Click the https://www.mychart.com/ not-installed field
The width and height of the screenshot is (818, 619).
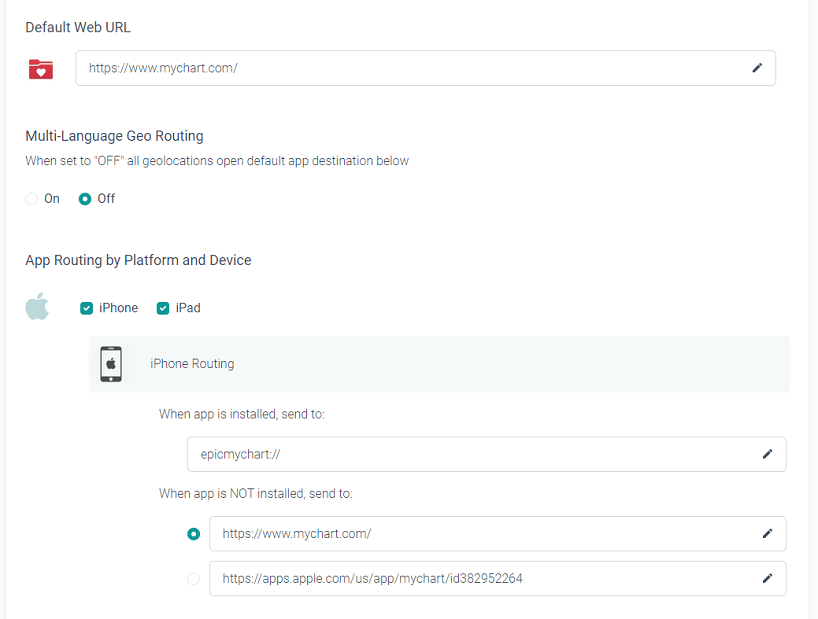point(480,534)
